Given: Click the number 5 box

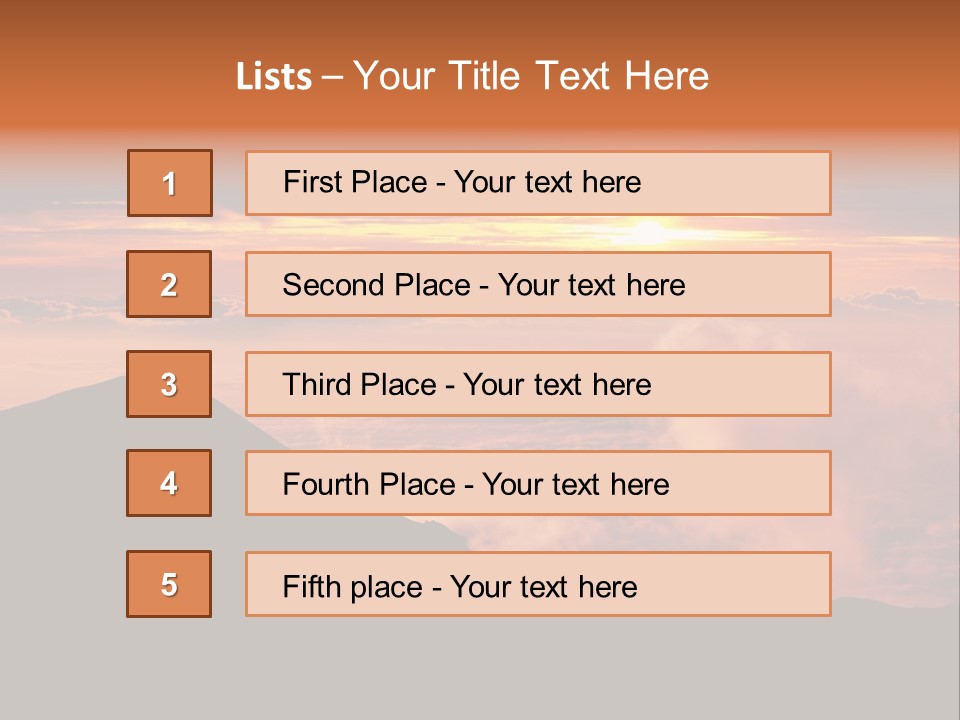Looking at the screenshot, I should [169, 584].
